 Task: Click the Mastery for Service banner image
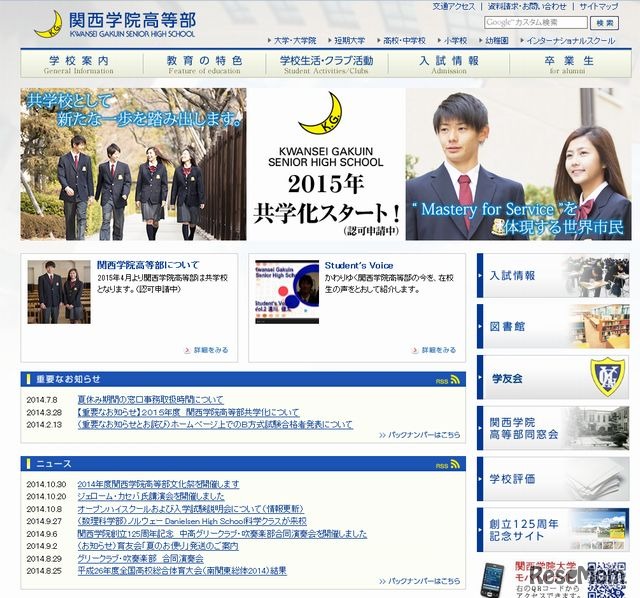pos(518,164)
